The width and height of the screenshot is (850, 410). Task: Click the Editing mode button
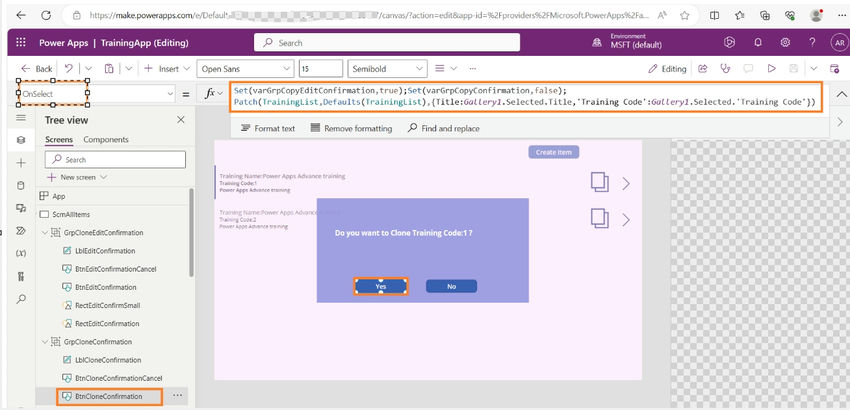click(667, 68)
